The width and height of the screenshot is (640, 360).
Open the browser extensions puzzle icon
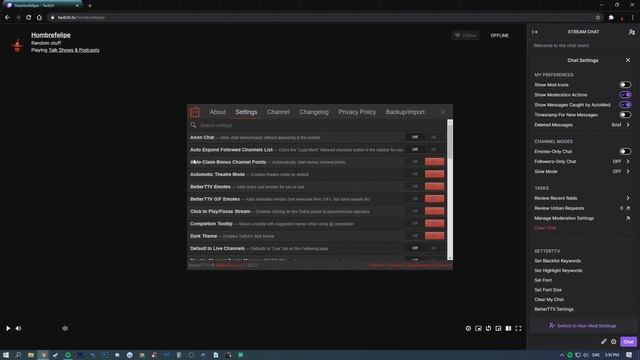point(611,18)
